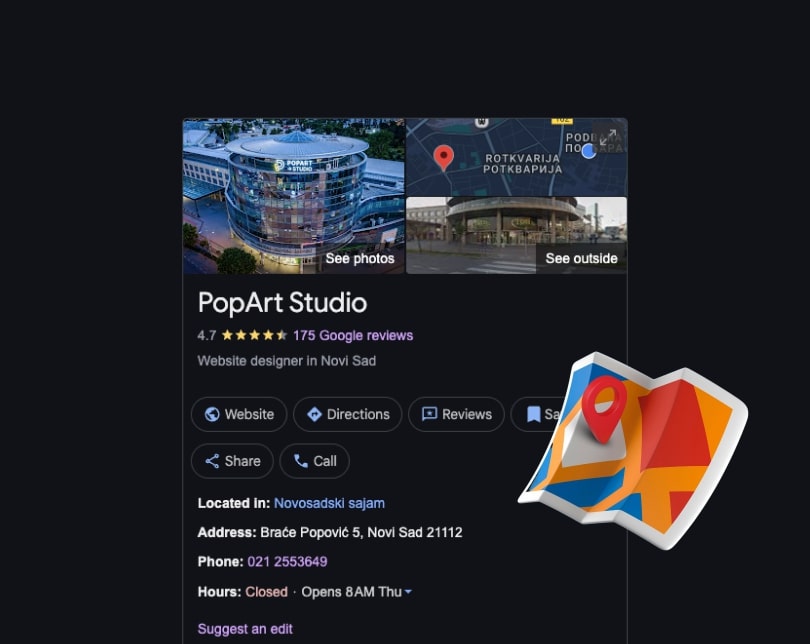Click the phone handset Call icon
This screenshot has width=810, height=644.
301,461
